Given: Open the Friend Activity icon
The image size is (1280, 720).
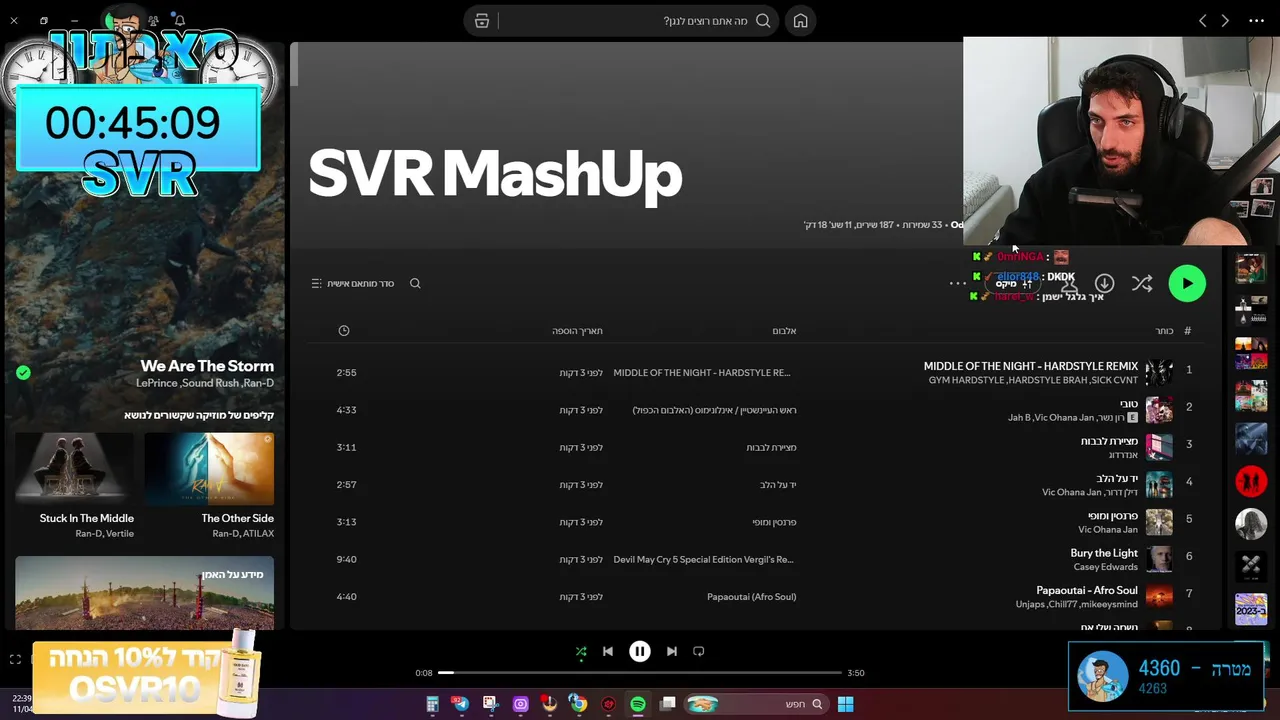Looking at the screenshot, I should (153, 20).
